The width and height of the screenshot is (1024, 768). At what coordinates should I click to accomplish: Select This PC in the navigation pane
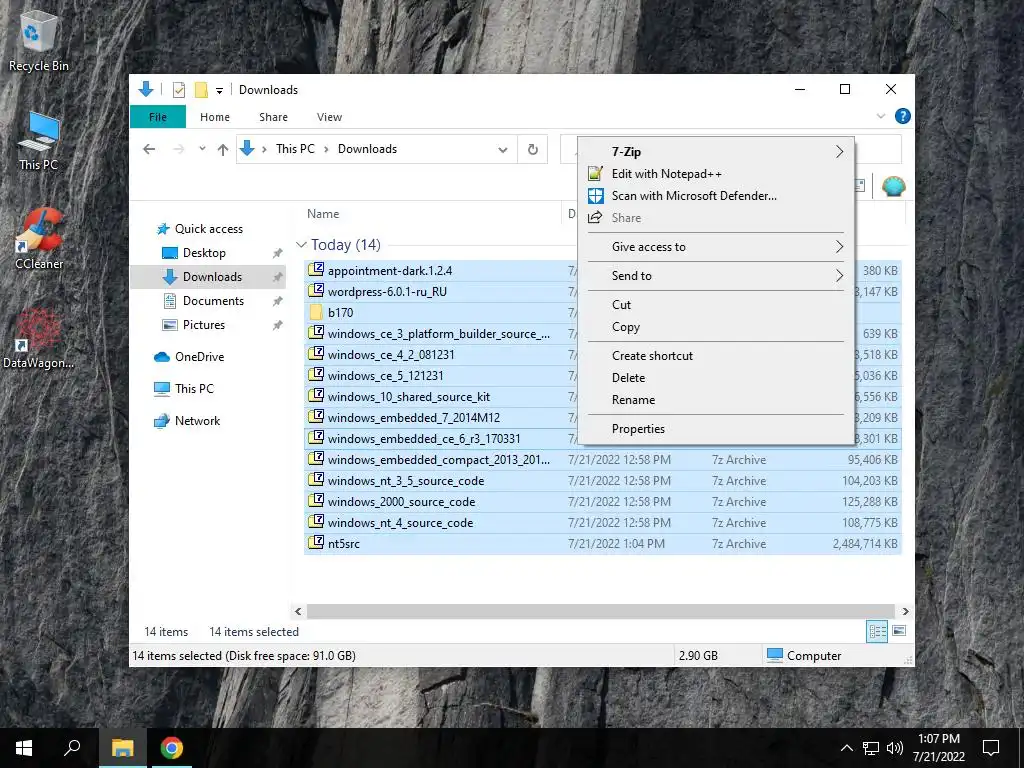[194, 389]
